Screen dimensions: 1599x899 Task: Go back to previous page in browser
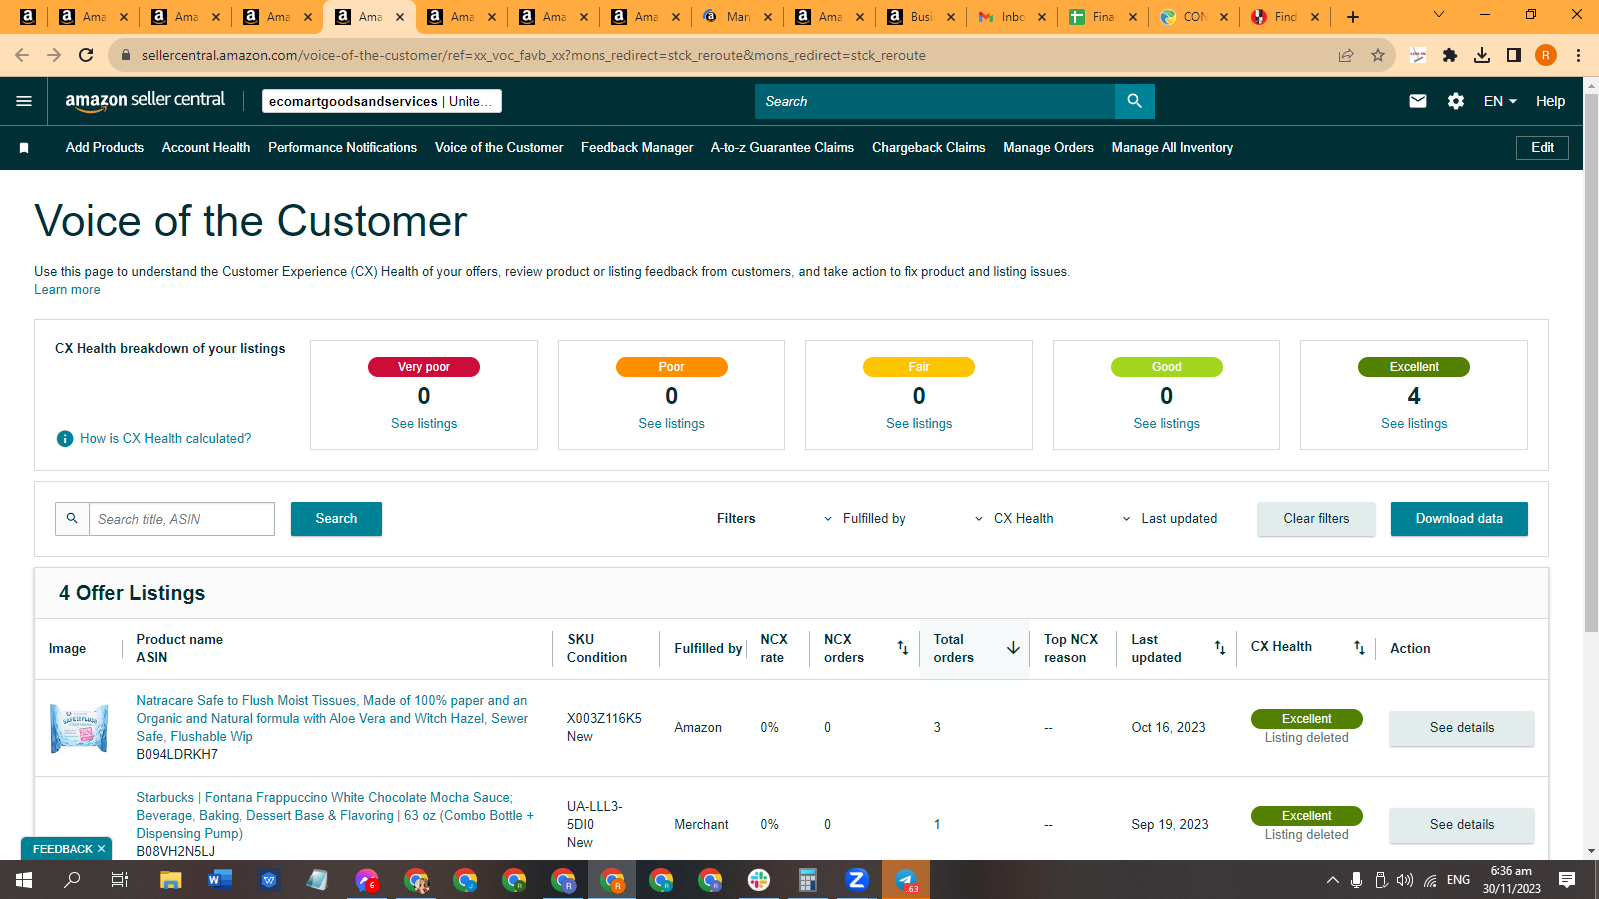22,55
